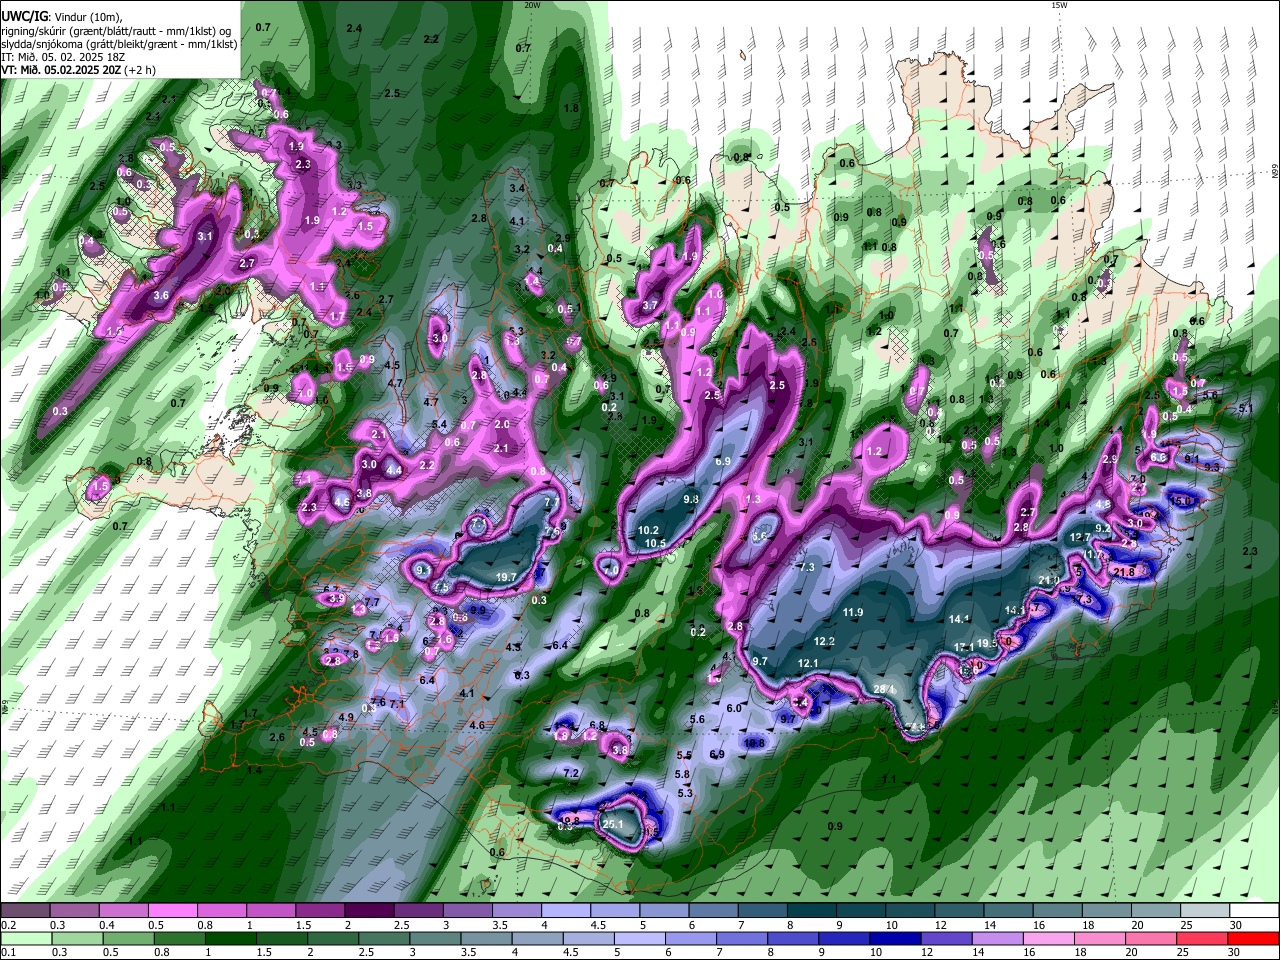Click the 19.5 precipitation value
The height and width of the screenshot is (960, 1280).
[987, 643]
